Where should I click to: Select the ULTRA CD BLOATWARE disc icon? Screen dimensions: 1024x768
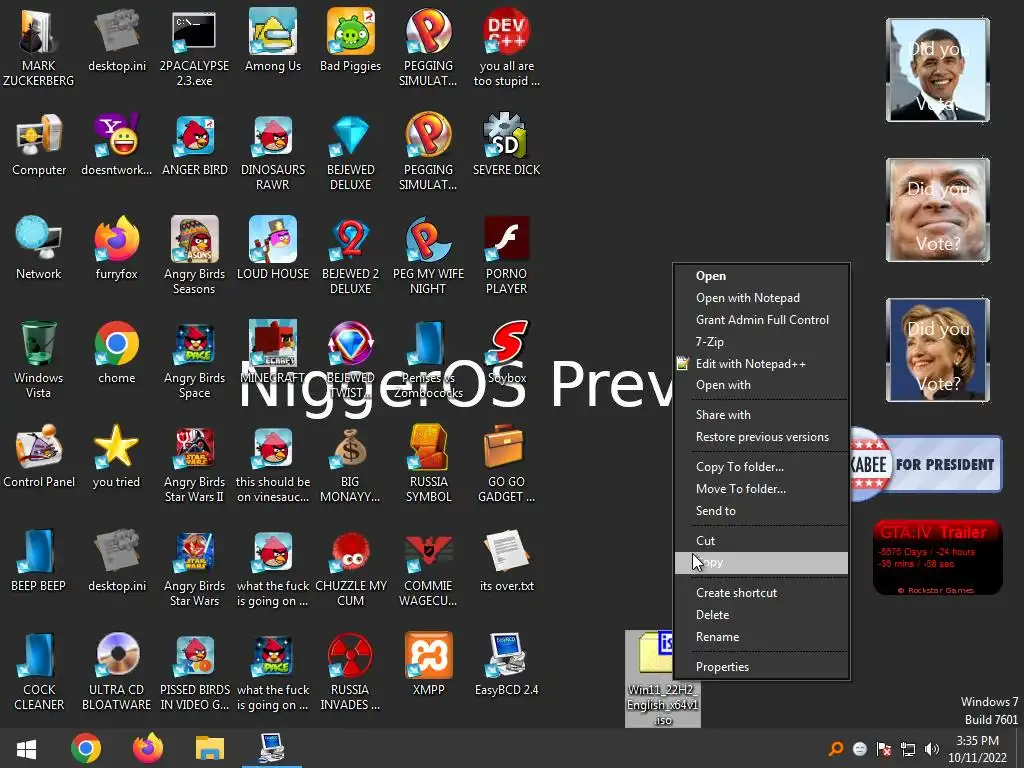116,671
